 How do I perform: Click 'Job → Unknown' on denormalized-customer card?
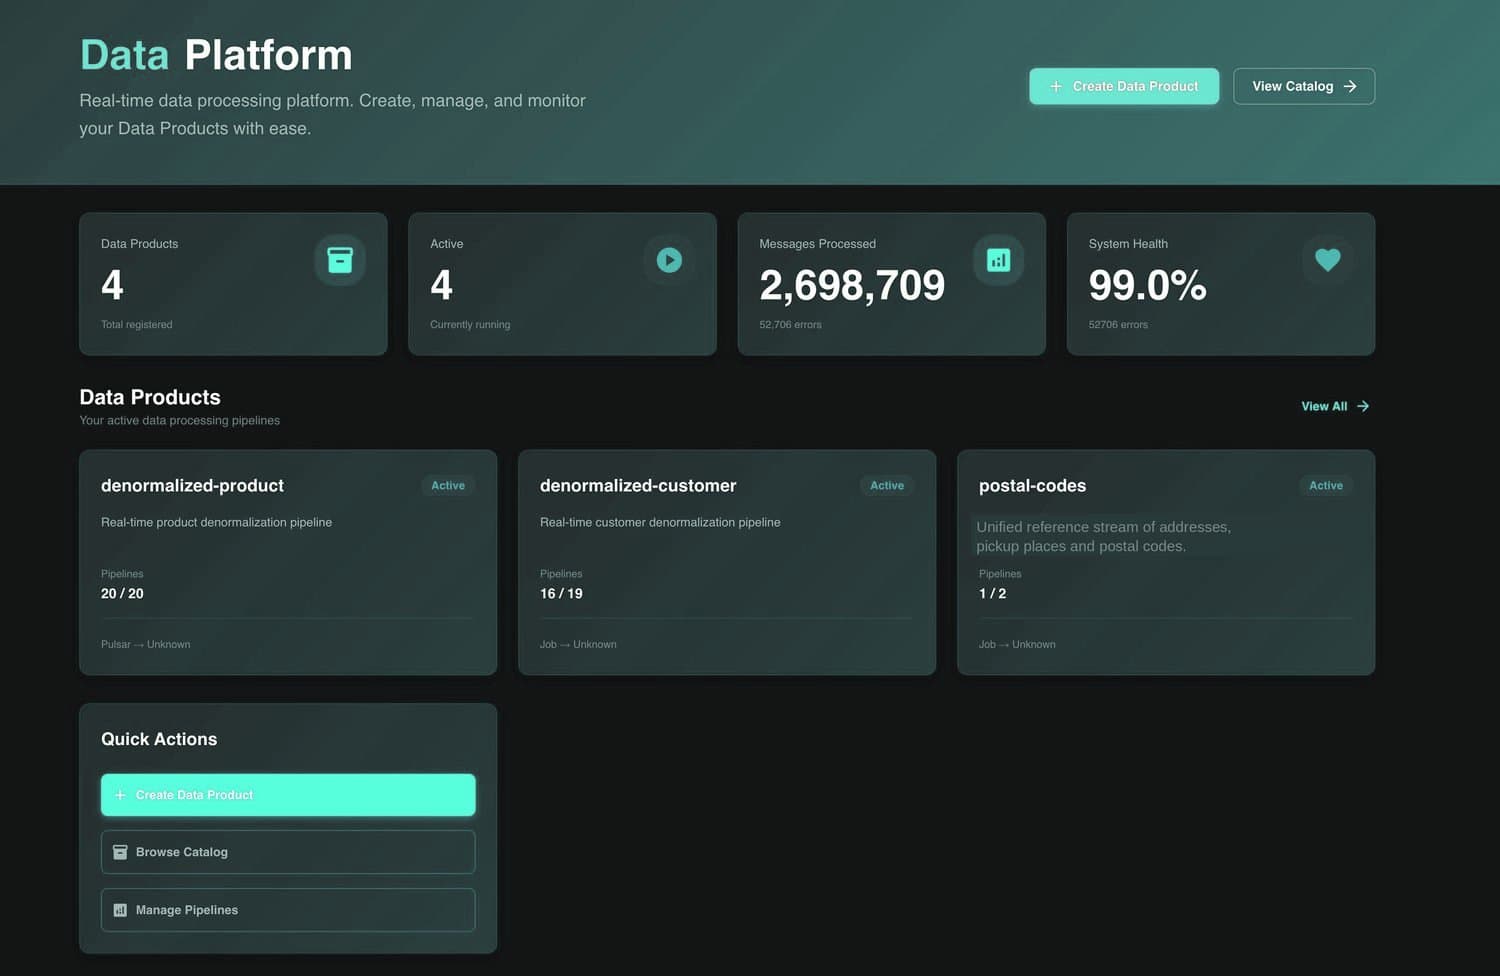tap(578, 645)
